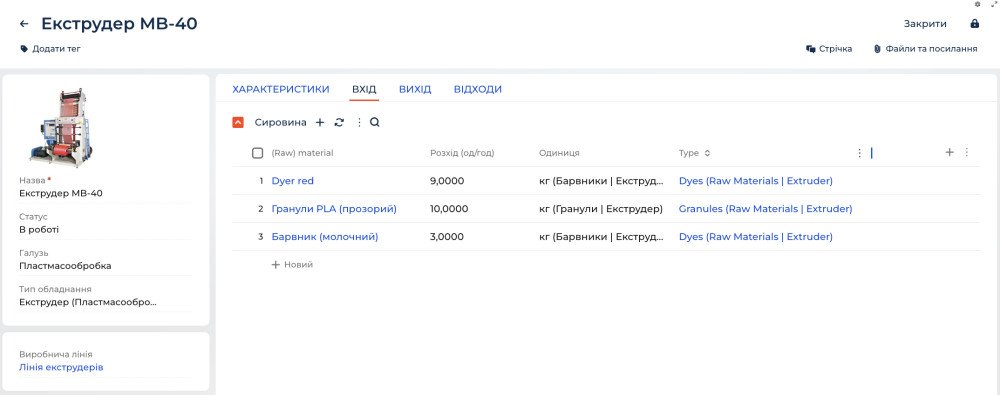Image resolution: width=1000 pixels, height=395 pixels.
Task: Click the Тип обладнання field value
Action: pyautogui.click(x=105, y=302)
